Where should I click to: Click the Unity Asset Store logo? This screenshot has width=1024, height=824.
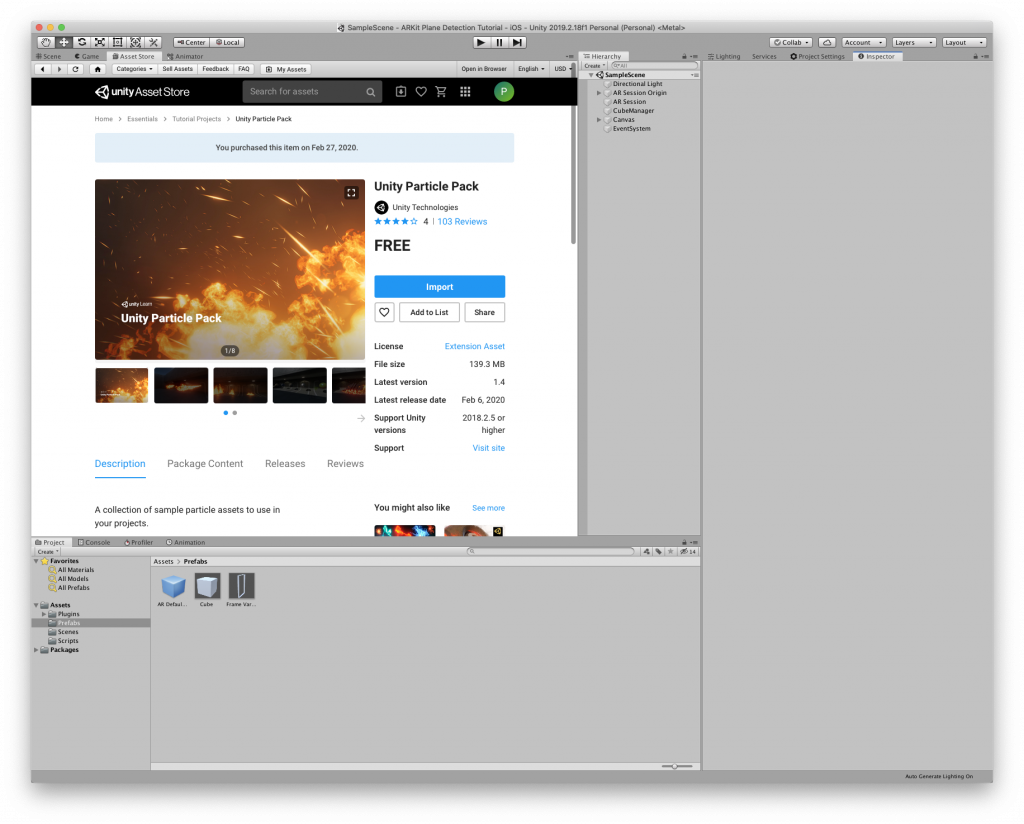142,92
